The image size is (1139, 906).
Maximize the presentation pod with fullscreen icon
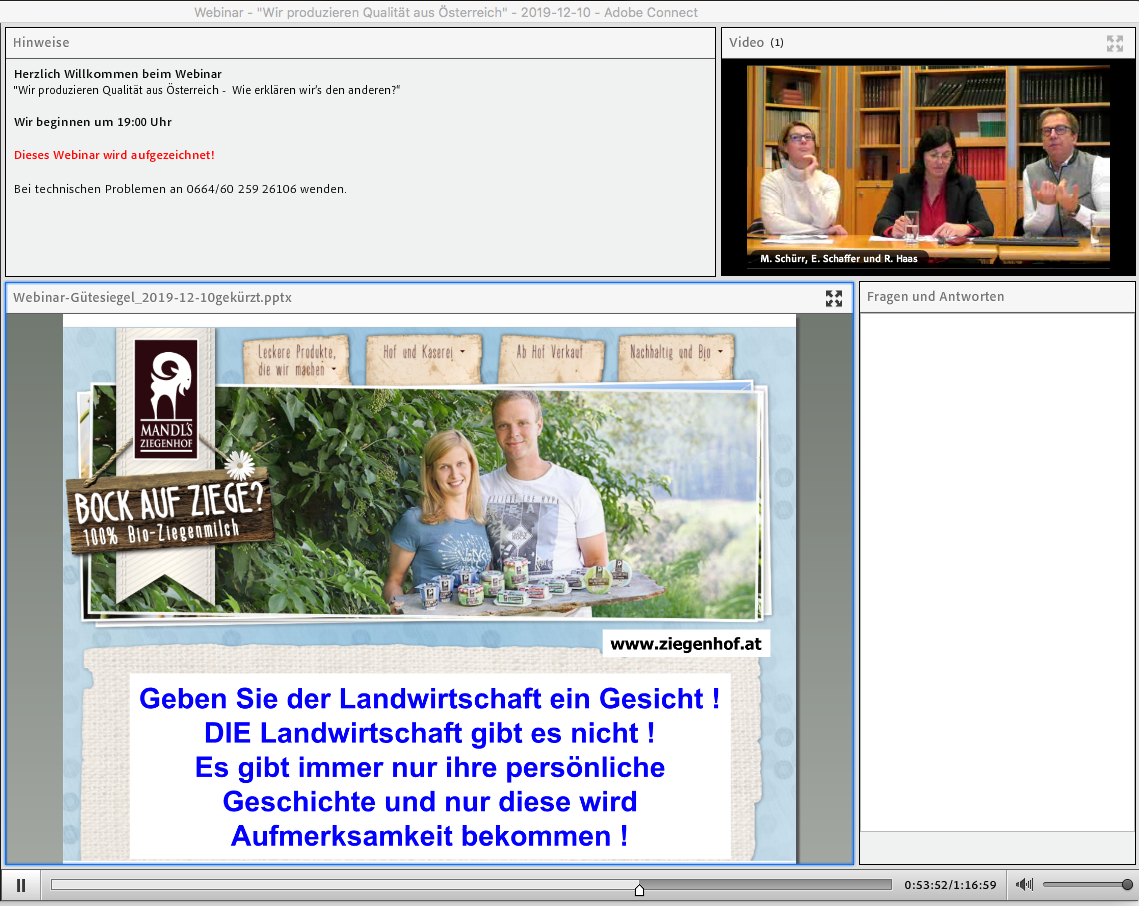(833, 298)
